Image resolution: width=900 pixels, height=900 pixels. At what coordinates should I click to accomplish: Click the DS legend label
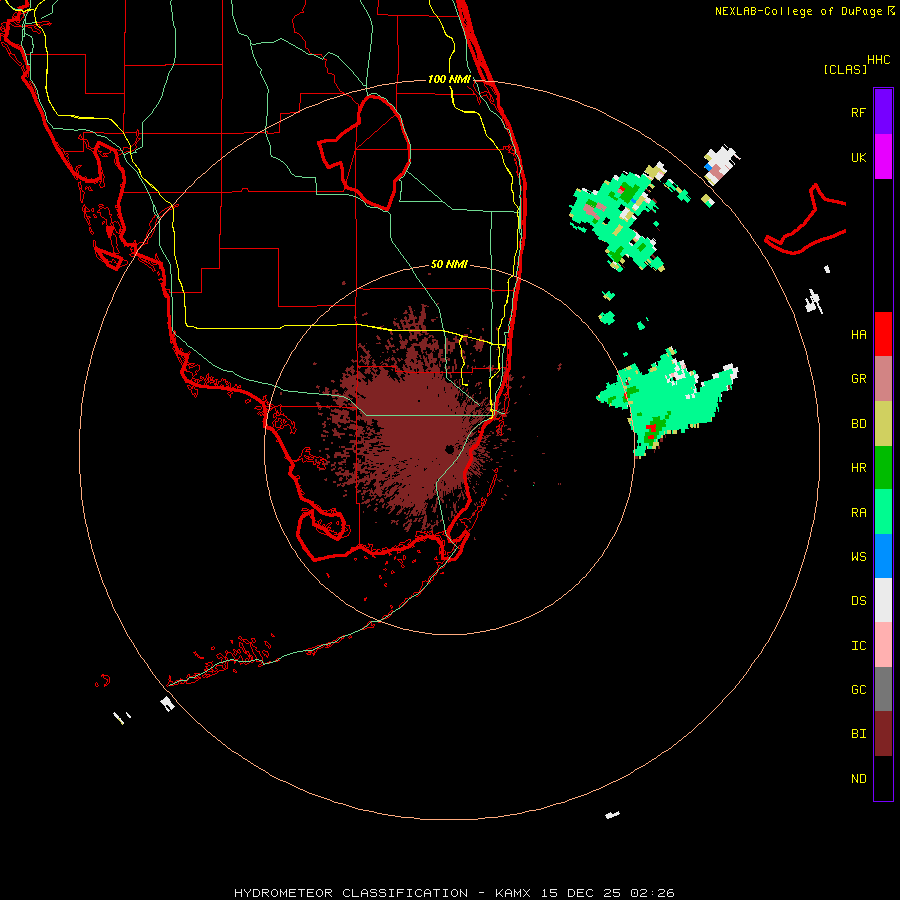click(x=858, y=600)
